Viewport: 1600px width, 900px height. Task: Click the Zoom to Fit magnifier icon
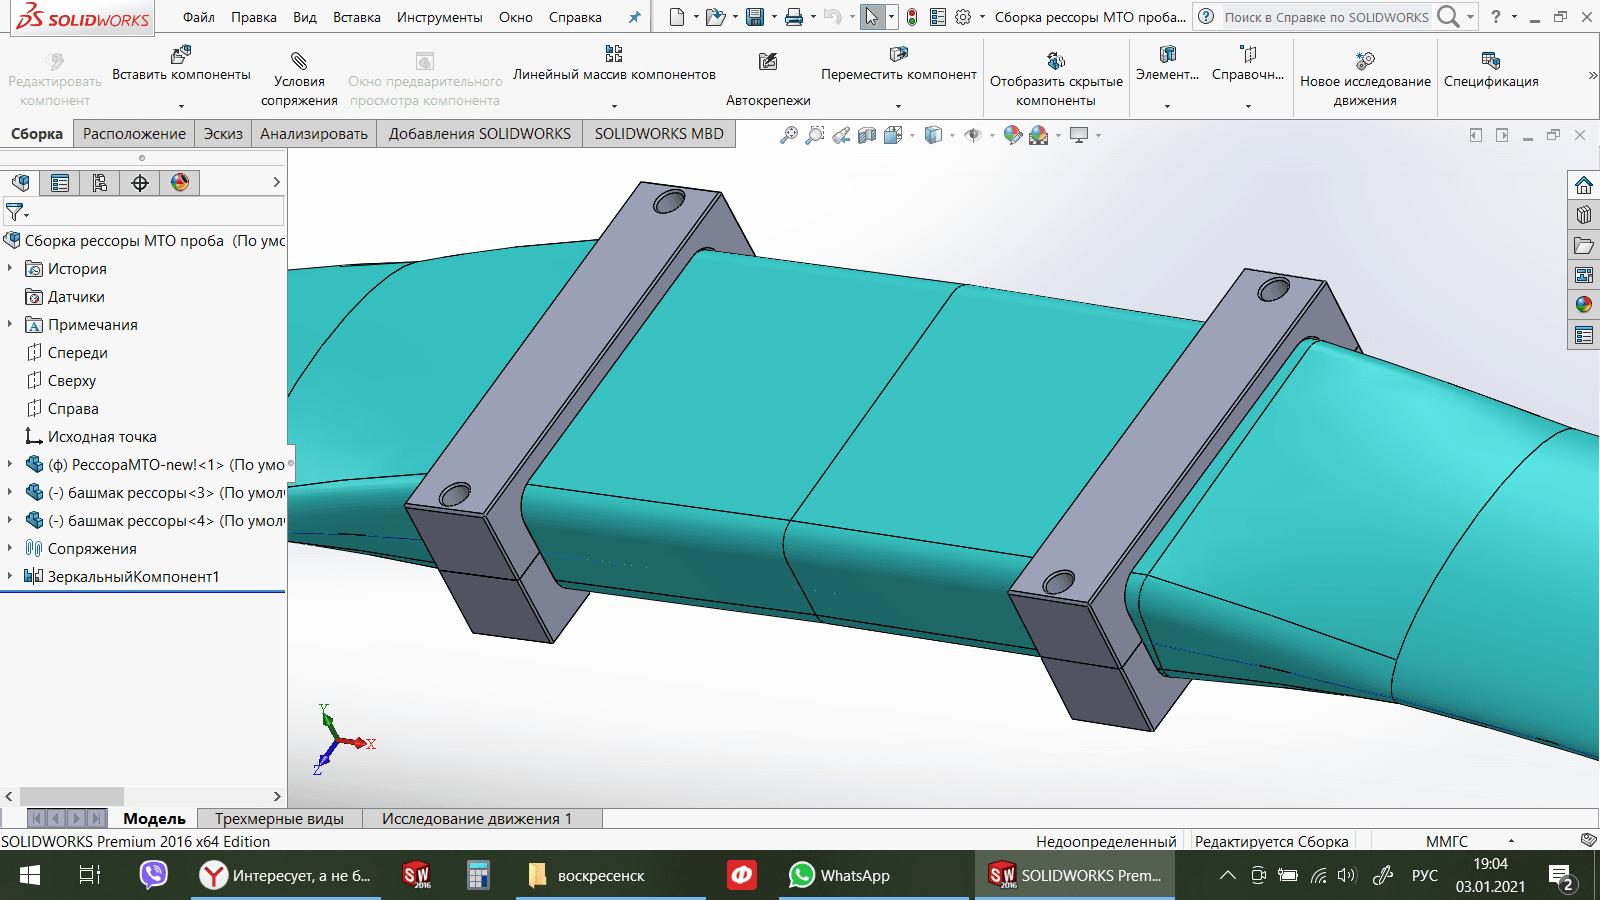[789, 135]
